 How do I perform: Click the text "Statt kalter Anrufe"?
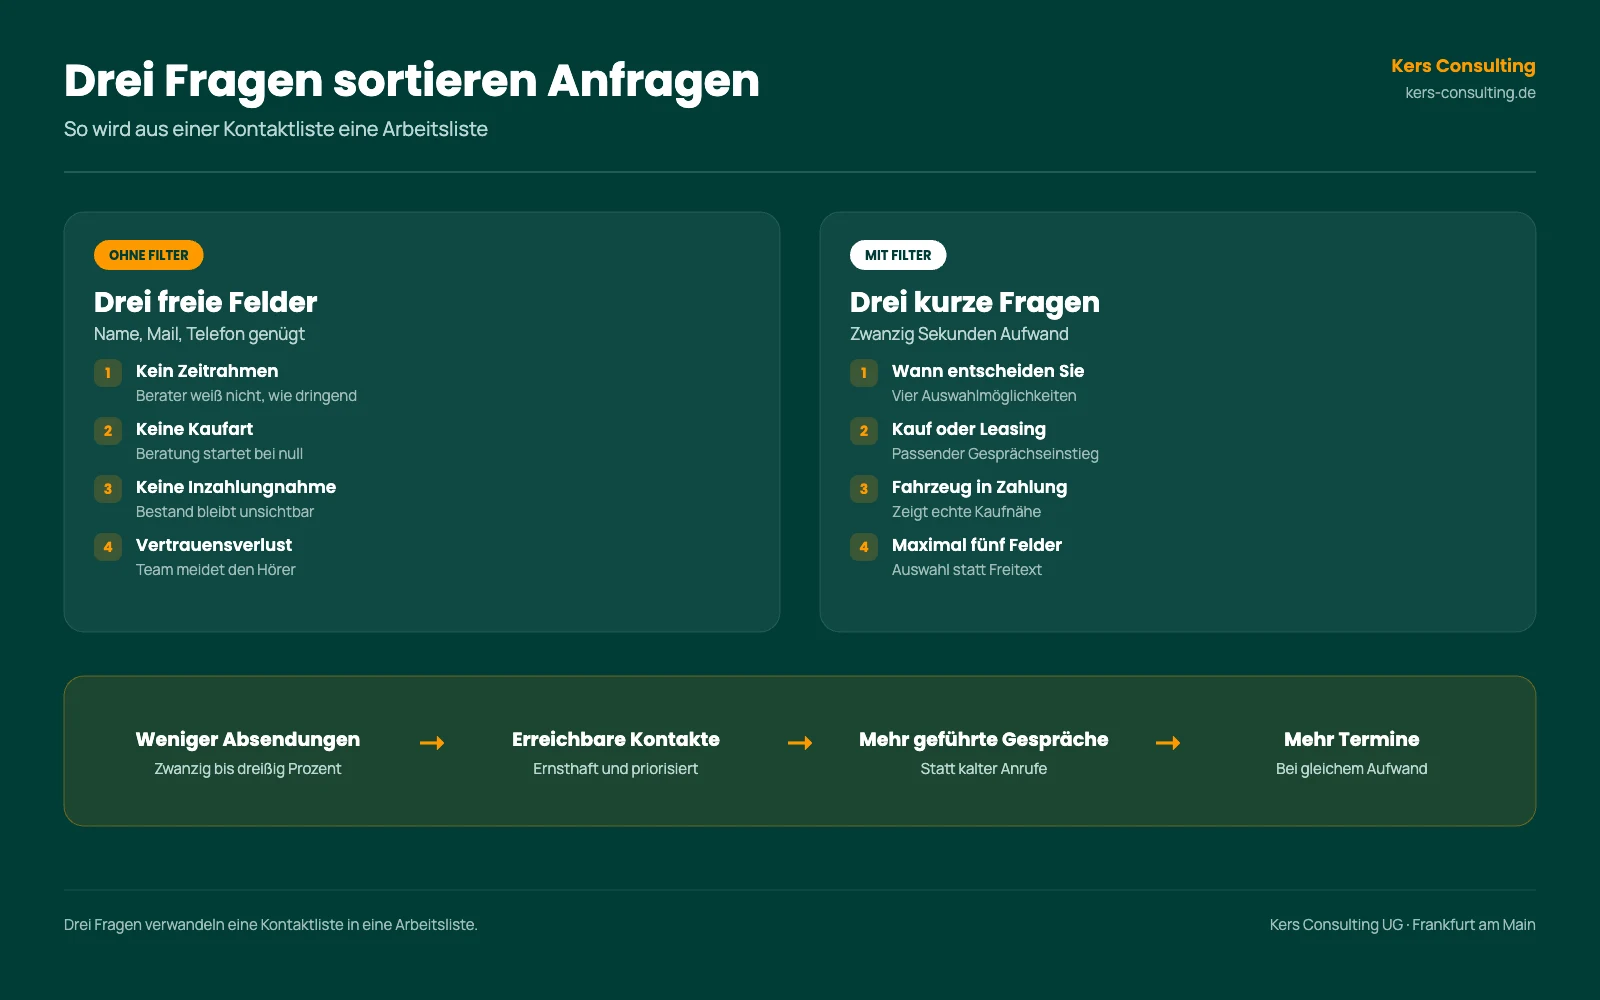point(984,769)
